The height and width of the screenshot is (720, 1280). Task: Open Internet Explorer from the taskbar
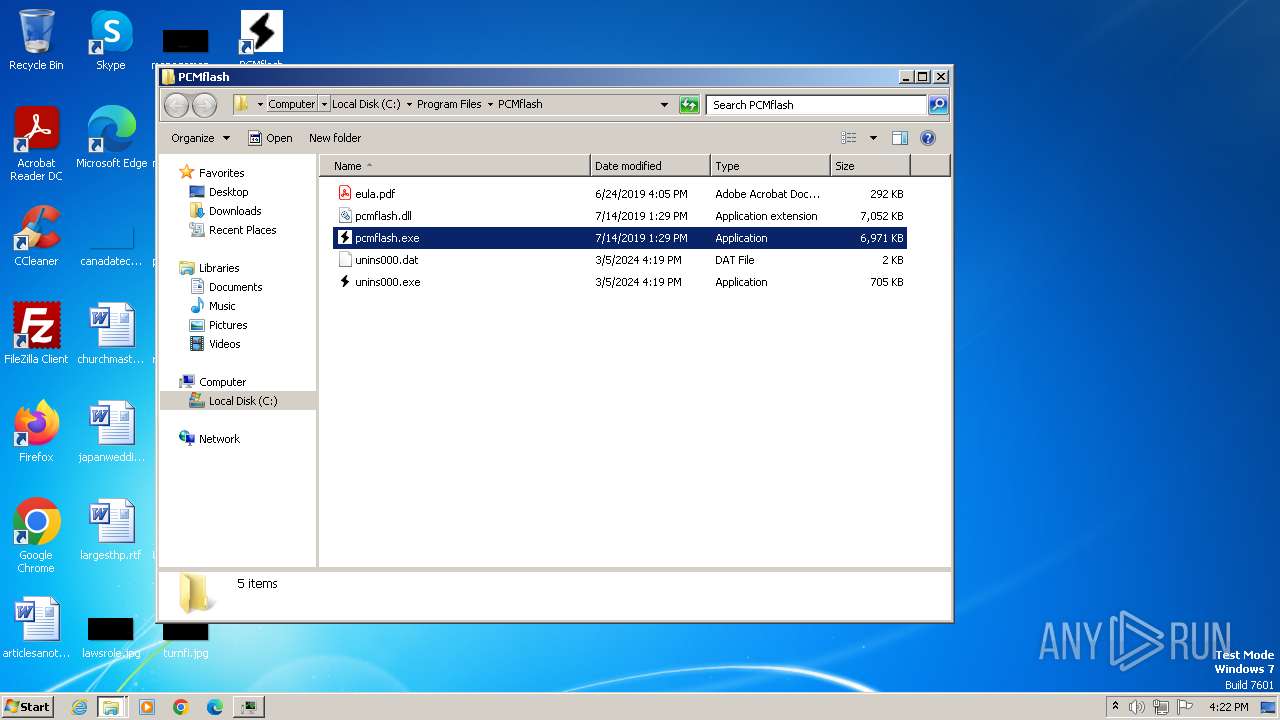[80, 707]
